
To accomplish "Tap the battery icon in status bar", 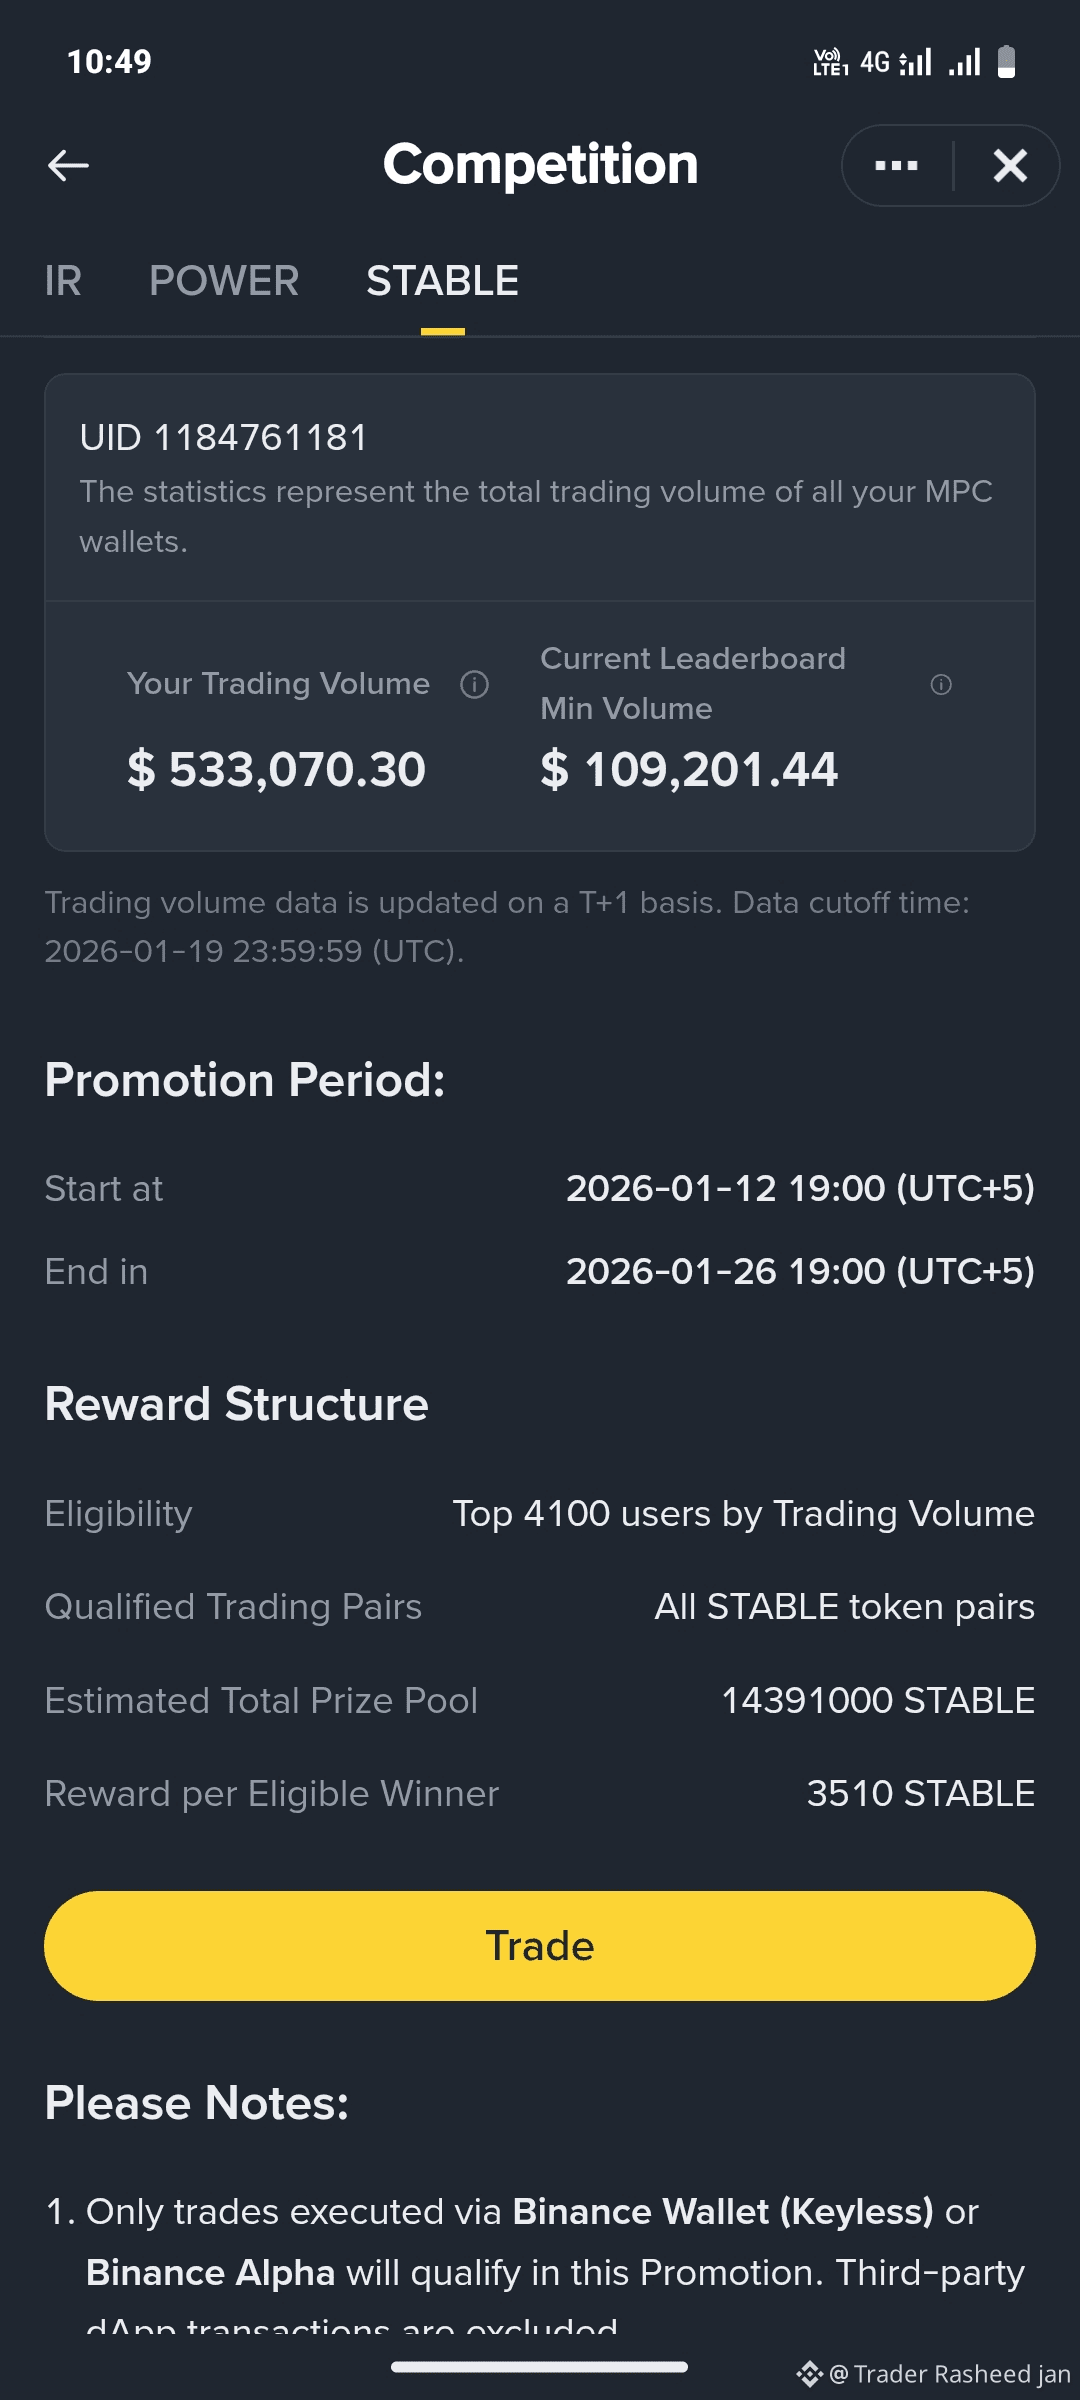I will [x=1007, y=62].
